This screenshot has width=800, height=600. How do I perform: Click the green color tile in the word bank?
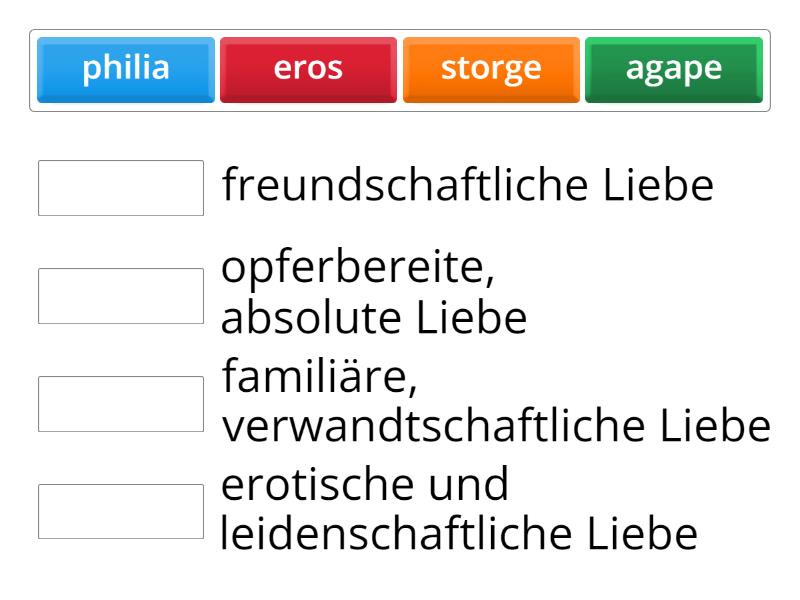[674, 70]
